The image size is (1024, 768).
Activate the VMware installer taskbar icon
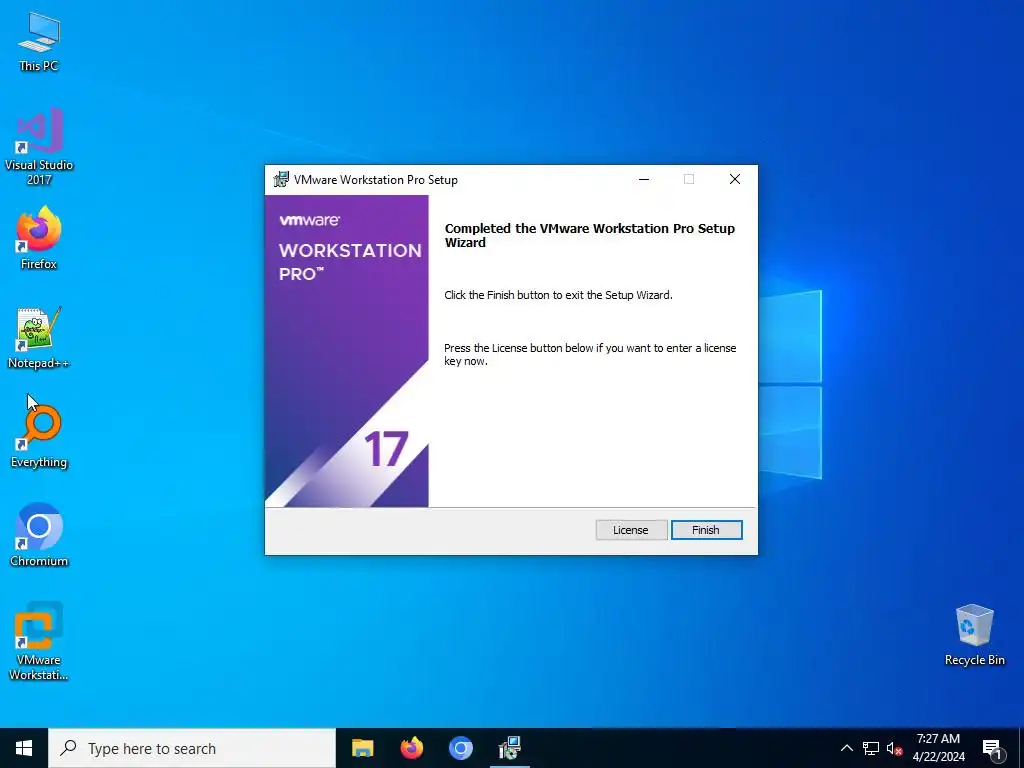click(509, 748)
